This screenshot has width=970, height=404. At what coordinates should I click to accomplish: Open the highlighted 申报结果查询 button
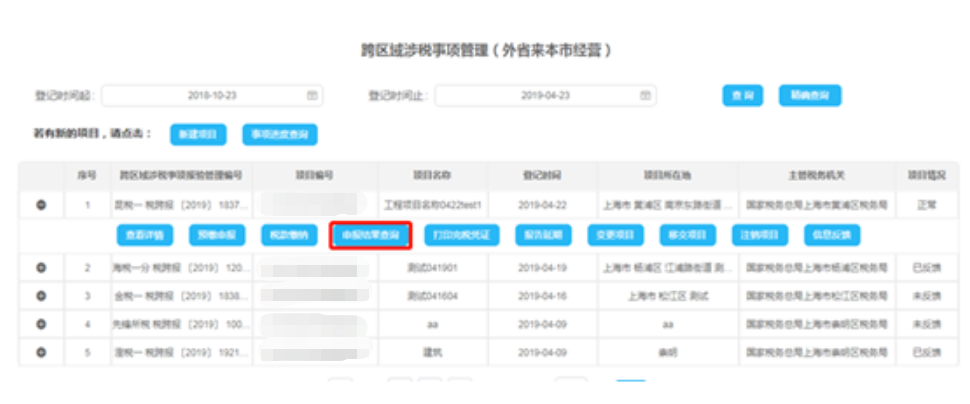pos(371,235)
